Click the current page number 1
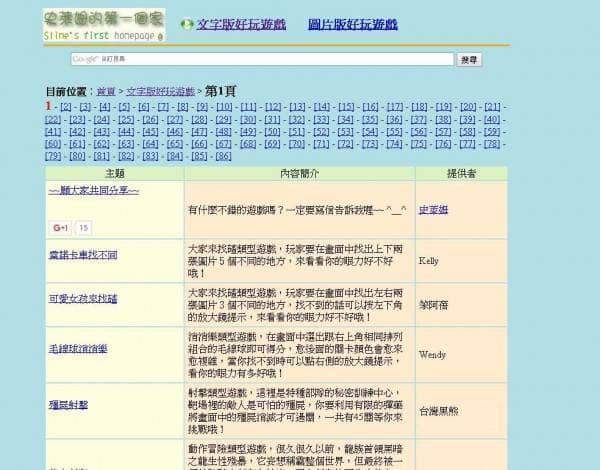The height and width of the screenshot is (470, 600). pyautogui.click(x=48, y=106)
